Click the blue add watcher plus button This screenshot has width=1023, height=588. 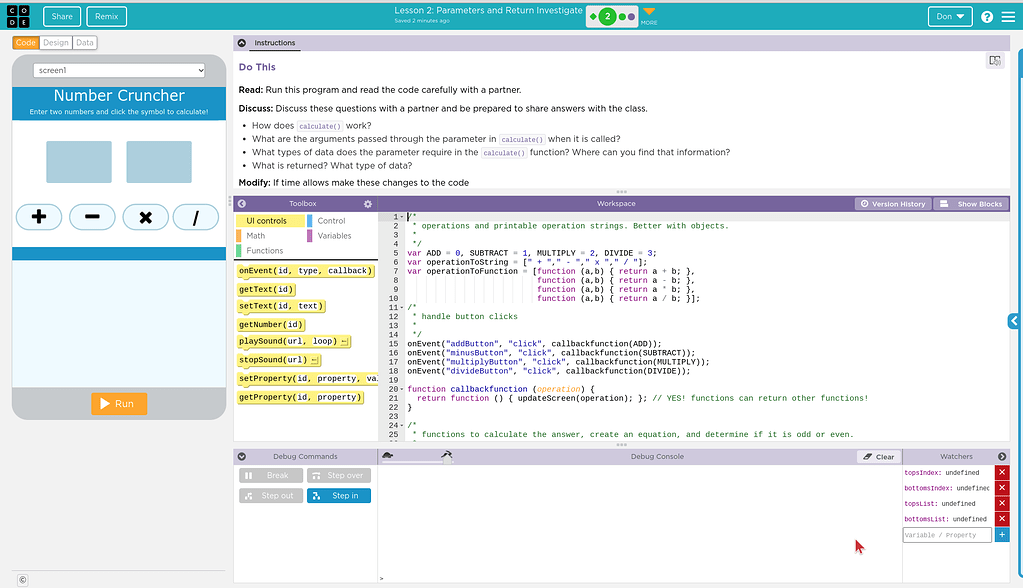(1002, 535)
